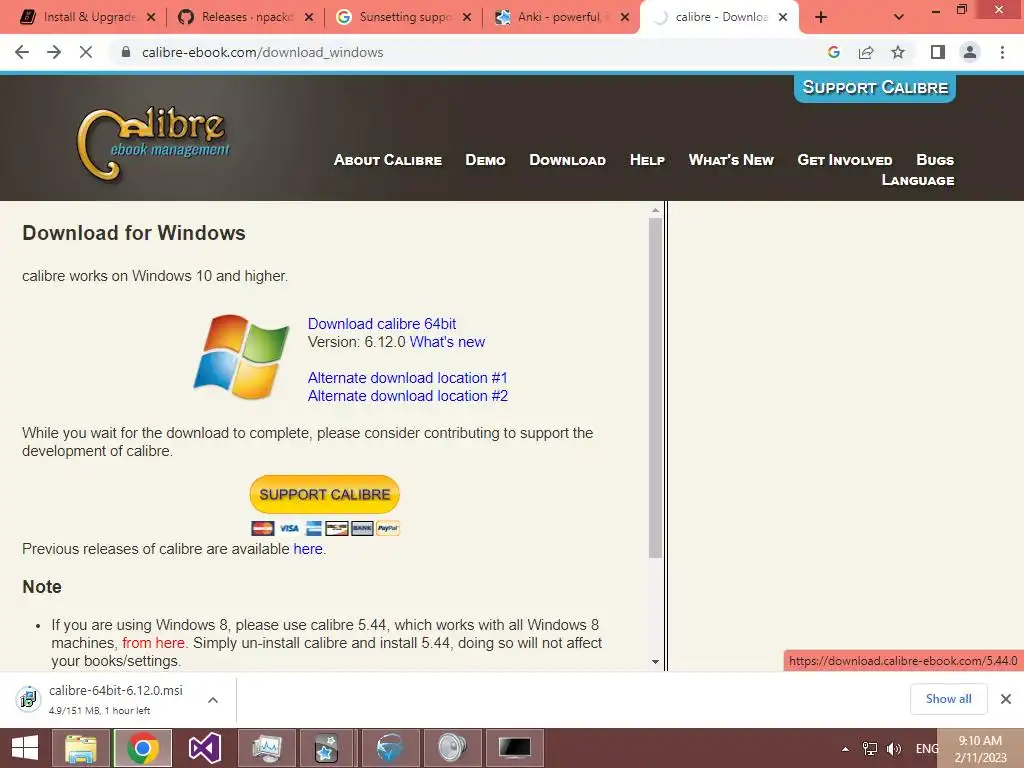Screen dimensions: 1024x768
Task: Click the blue Support Calibre banner
Action: pos(874,88)
